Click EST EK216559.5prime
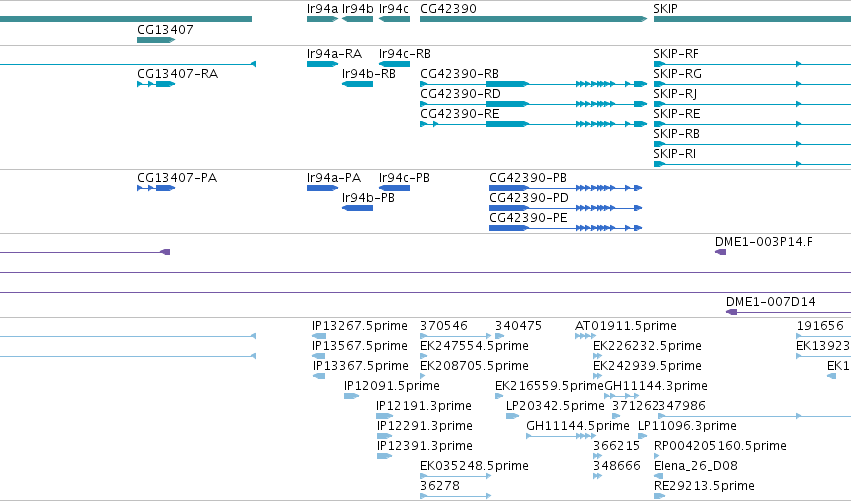 [549, 386]
